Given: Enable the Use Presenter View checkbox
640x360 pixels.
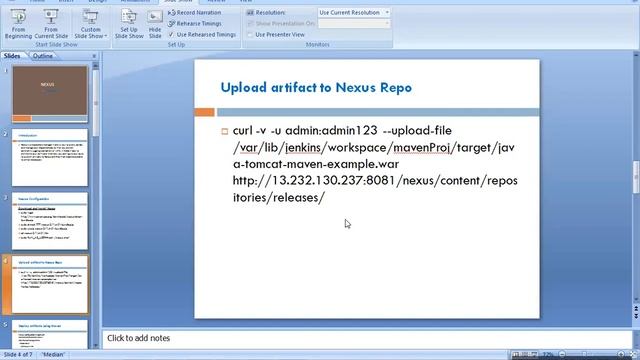Looking at the screenshot, I should point(250,35).
